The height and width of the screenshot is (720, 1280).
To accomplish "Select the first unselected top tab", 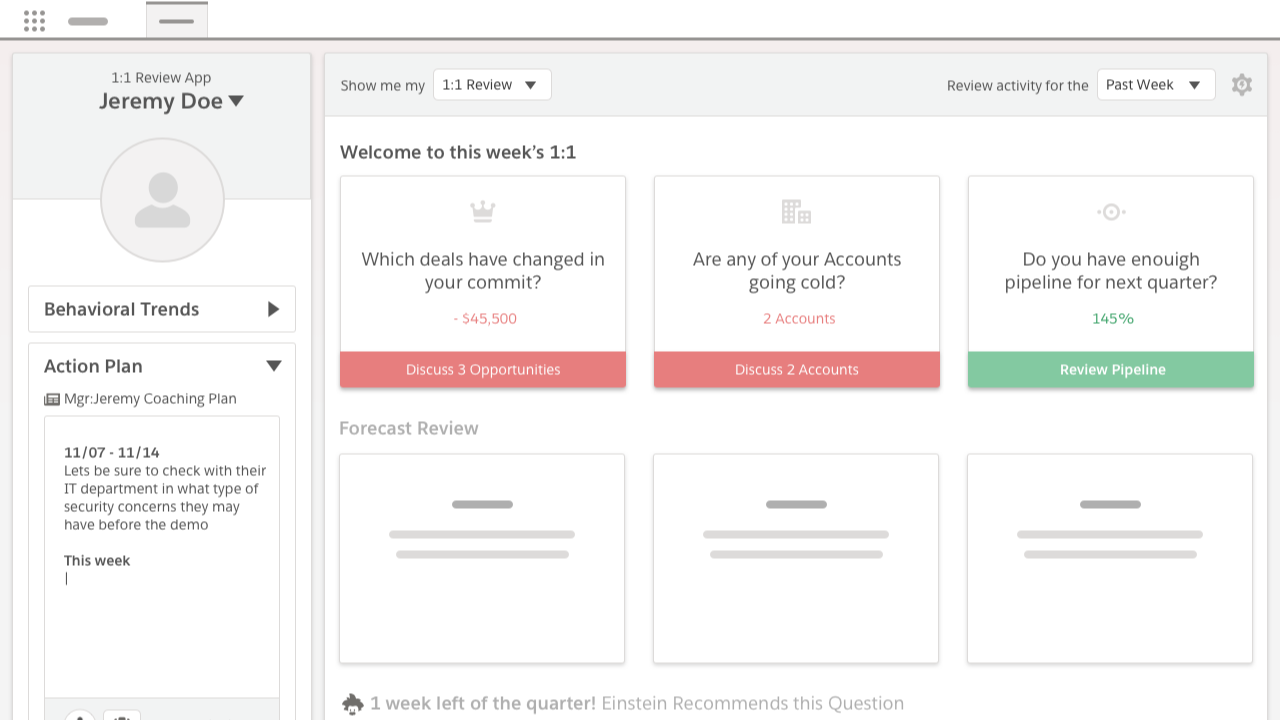I will [x=88, y=21].
